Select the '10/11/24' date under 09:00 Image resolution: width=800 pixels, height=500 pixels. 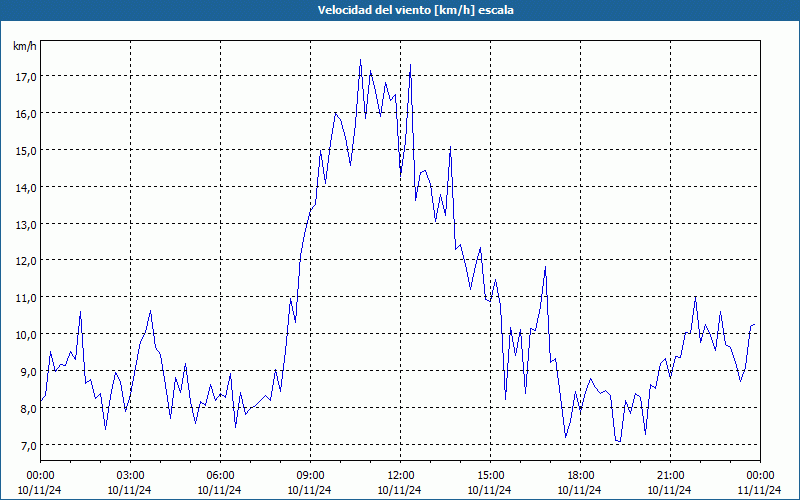310,490
